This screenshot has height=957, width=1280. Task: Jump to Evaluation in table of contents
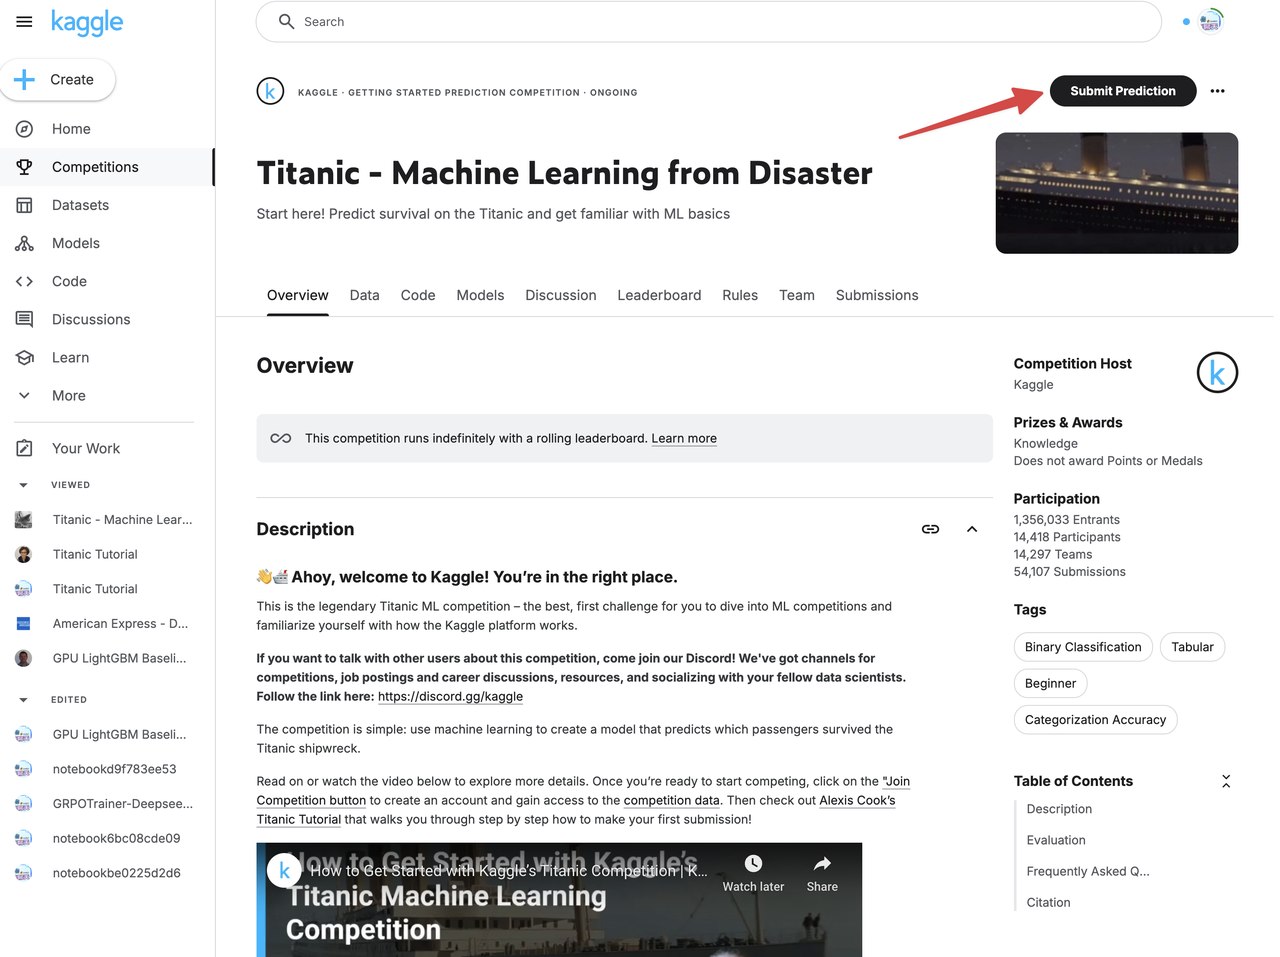pyautogui.click(x=1056, y=840)
